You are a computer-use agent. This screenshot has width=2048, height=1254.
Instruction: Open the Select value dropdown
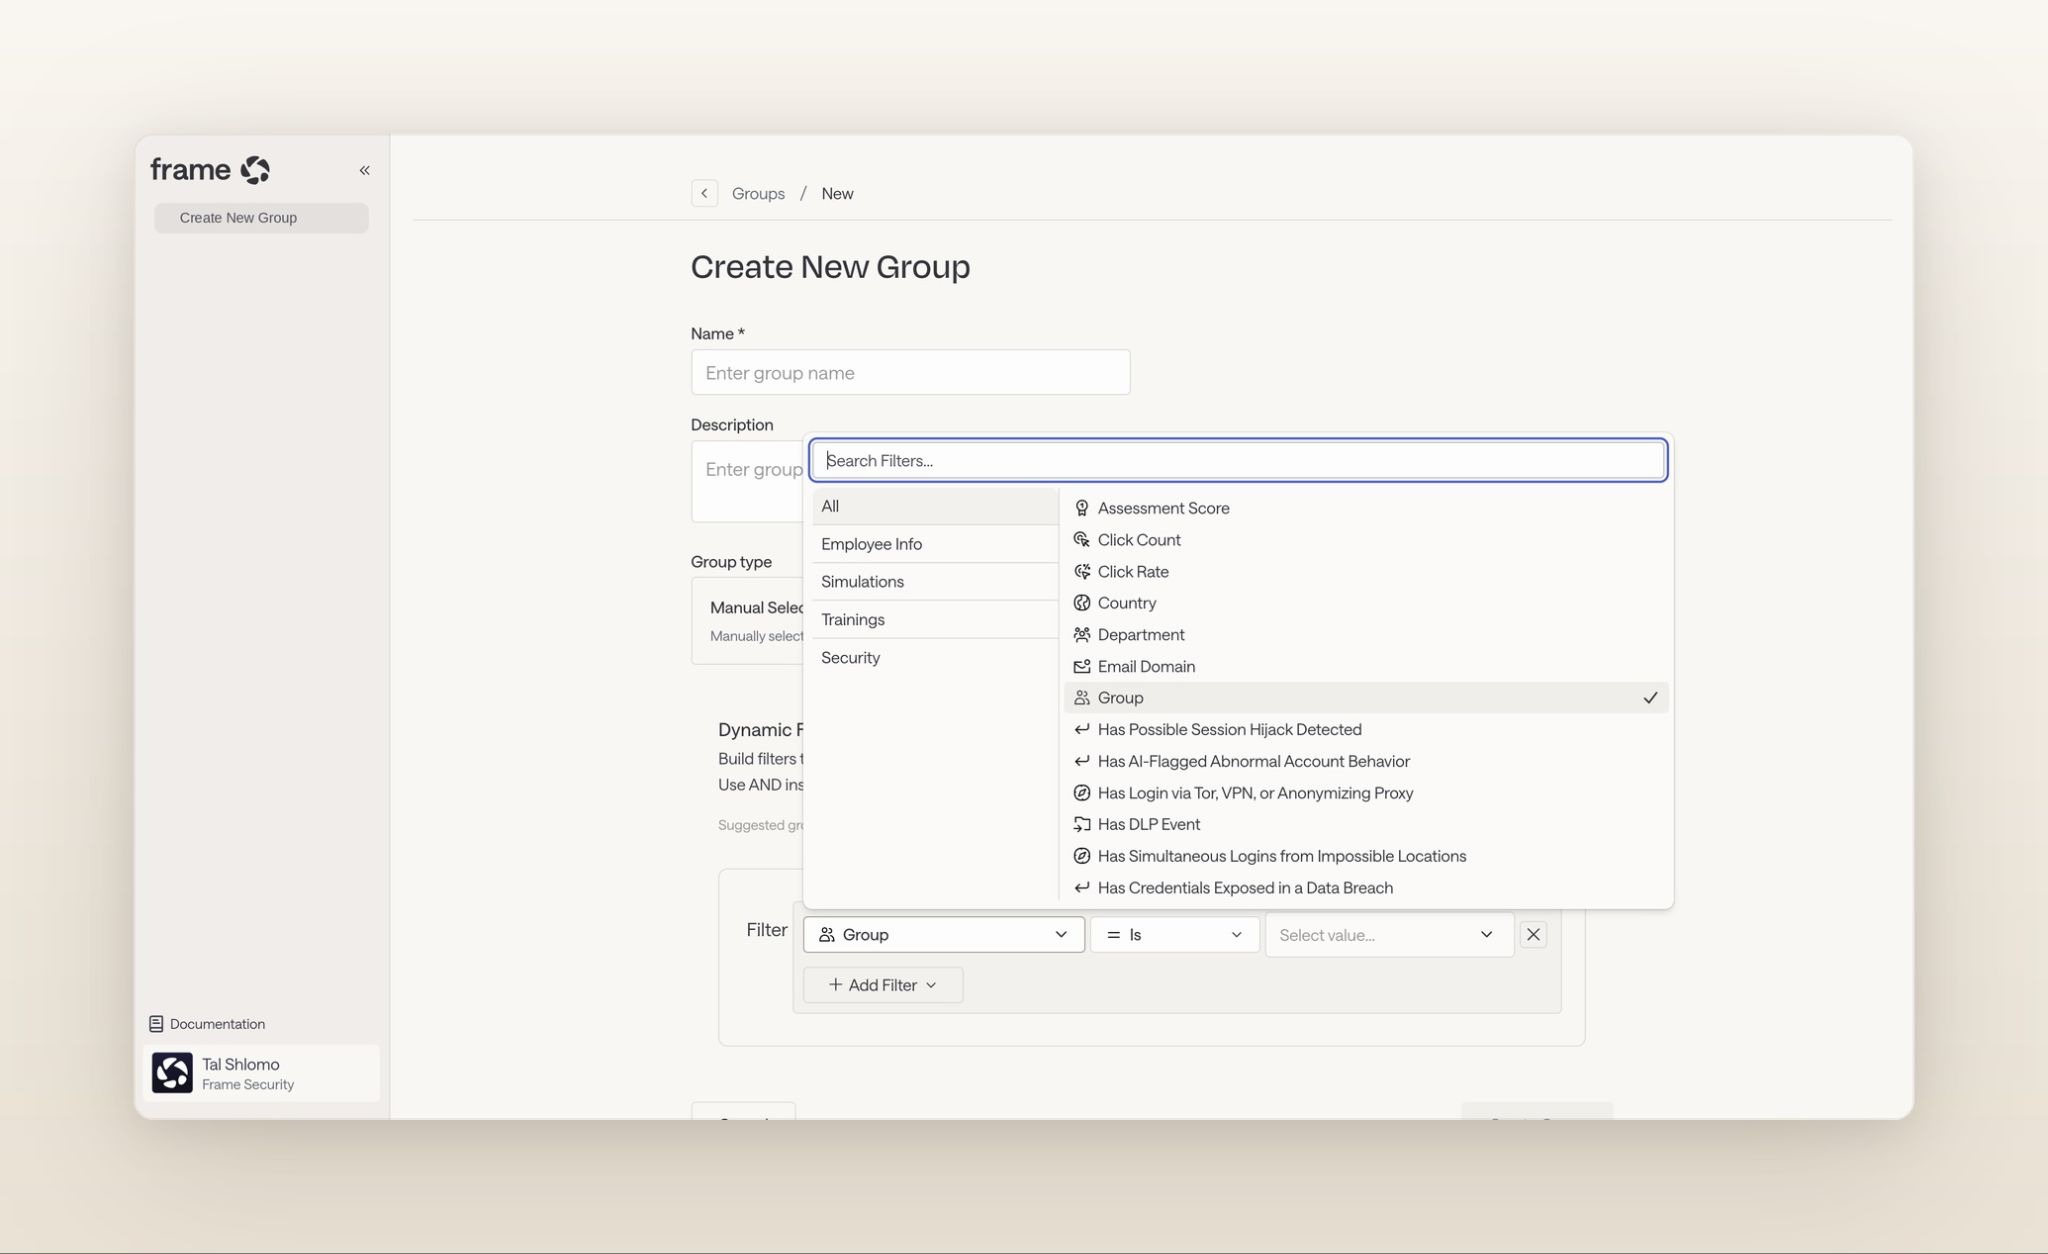1389,934
